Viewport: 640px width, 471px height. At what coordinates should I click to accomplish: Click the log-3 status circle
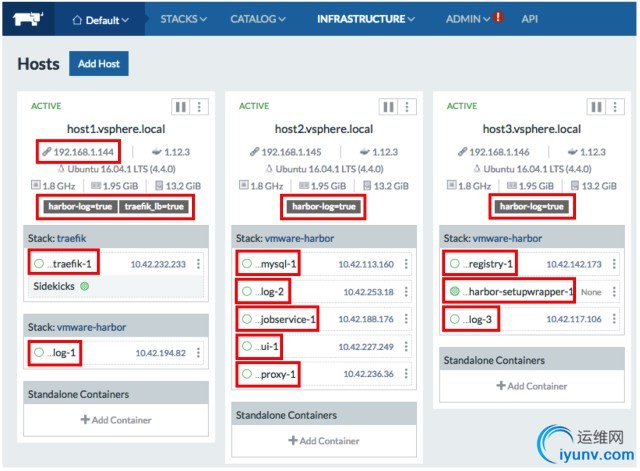[454, 319]
